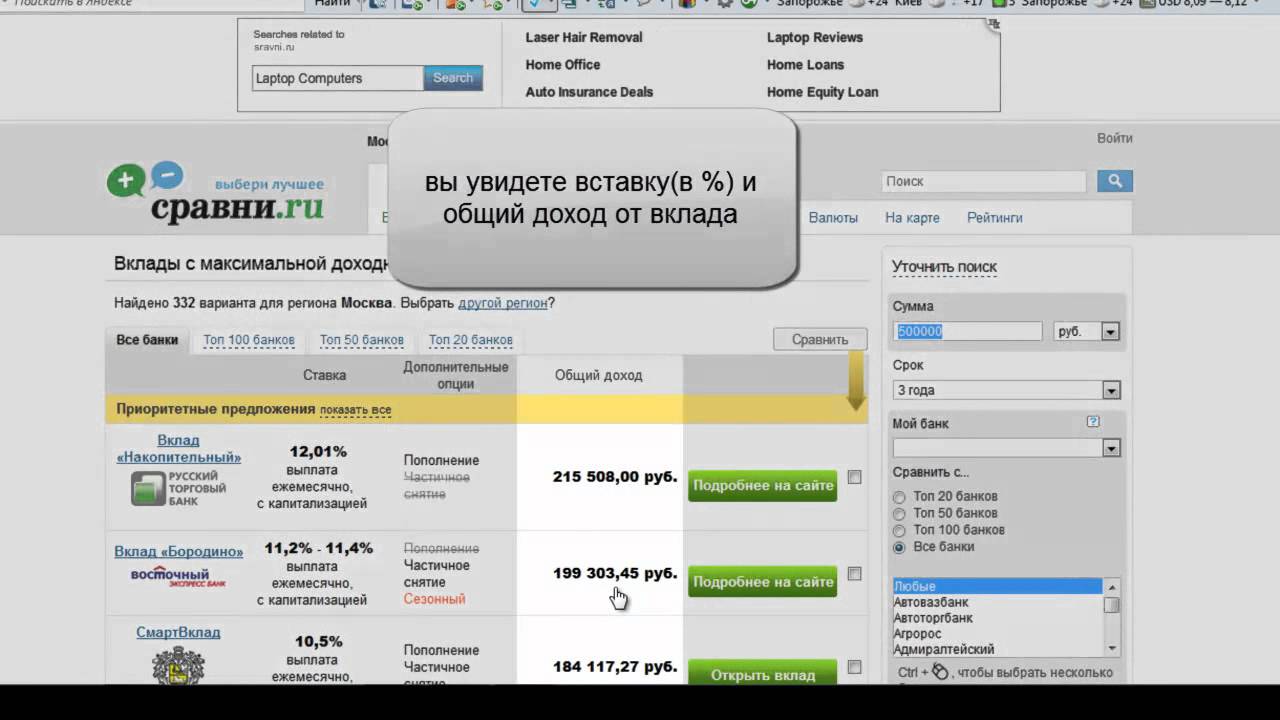1280x720 pixels.
Task: Click the Сезонный option label
Action: [434, 600]
